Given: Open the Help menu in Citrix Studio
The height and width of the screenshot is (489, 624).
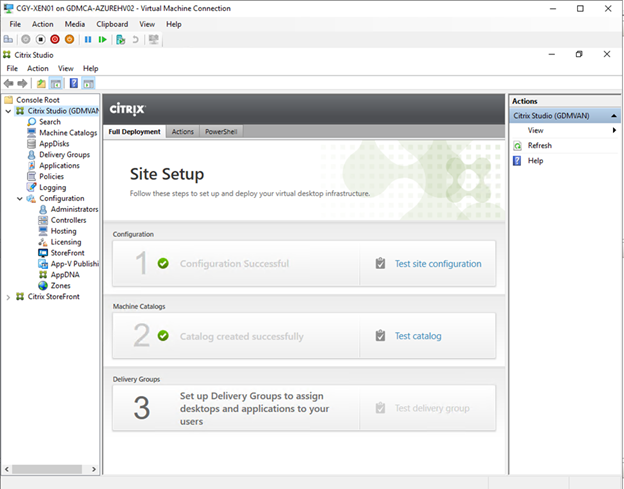Looking at the screenshot, I should coord(90,68).
